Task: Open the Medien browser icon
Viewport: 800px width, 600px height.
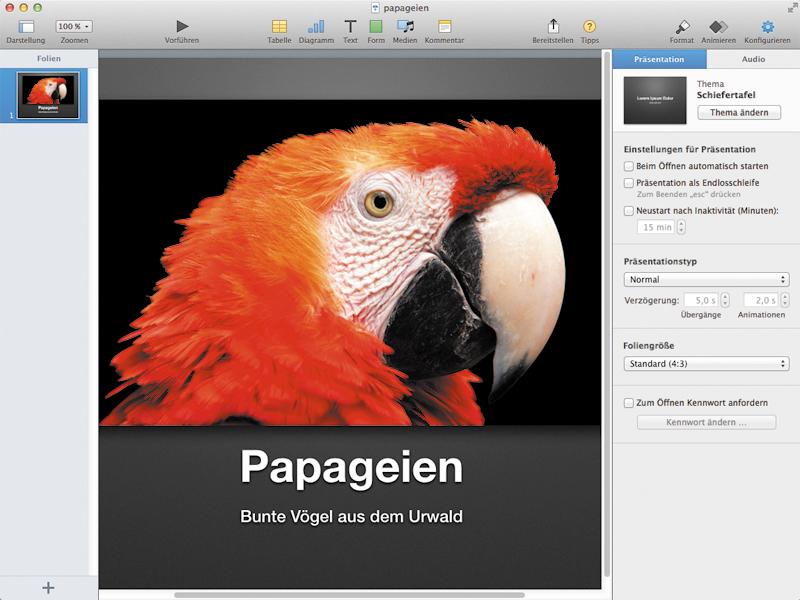Action: [405, 26]
